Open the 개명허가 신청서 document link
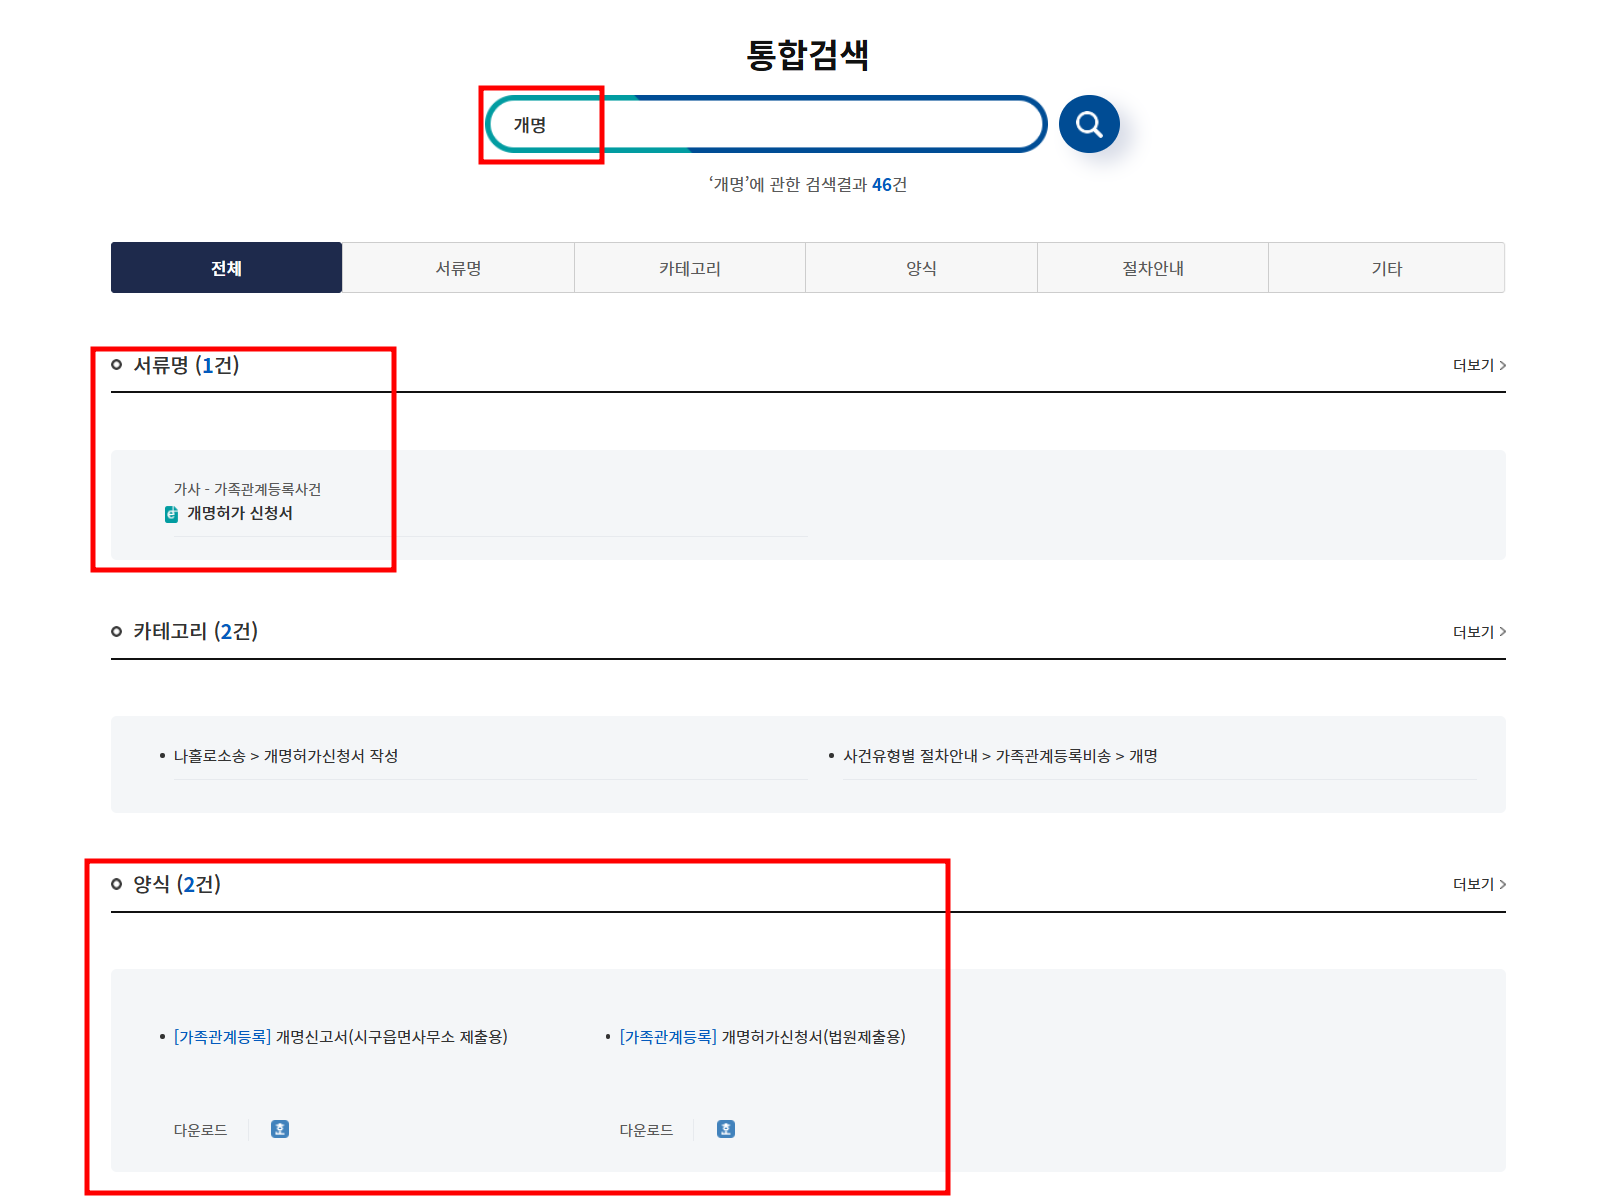Image resolution: width=1620 pixels, height=1199 pixels. (240, 513)
